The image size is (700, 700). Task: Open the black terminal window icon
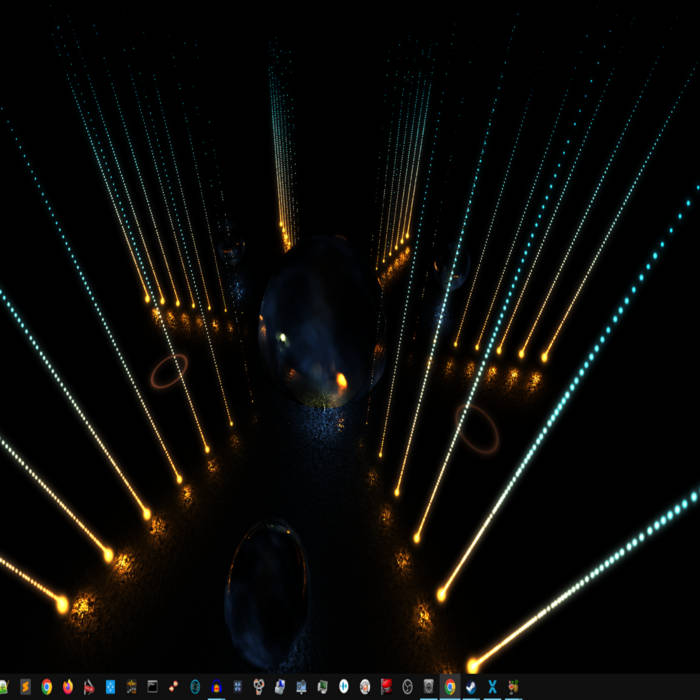pos(152,687)
